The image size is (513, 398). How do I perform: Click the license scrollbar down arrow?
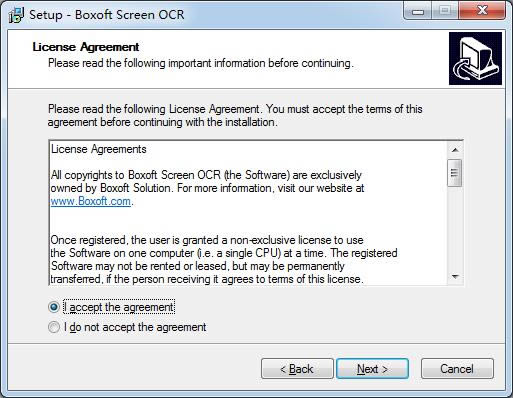455,277
